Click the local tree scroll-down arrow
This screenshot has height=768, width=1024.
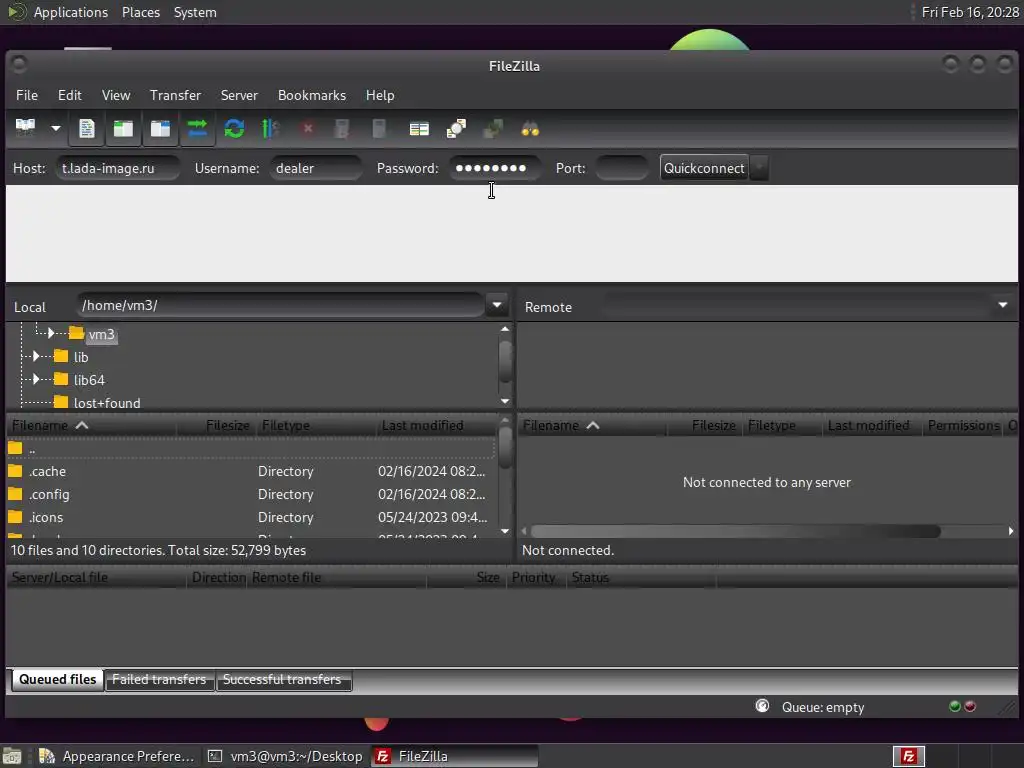[x=505, y=401]
